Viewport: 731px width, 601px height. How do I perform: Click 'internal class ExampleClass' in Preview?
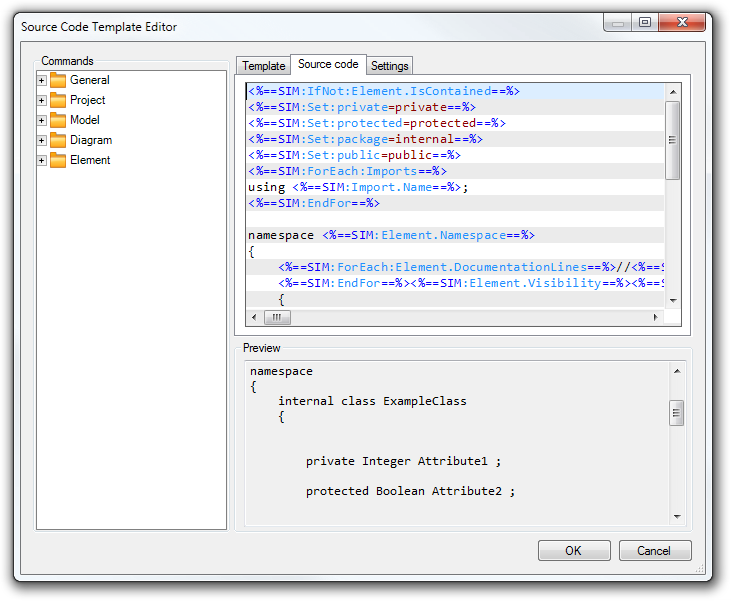pos(372,401)
